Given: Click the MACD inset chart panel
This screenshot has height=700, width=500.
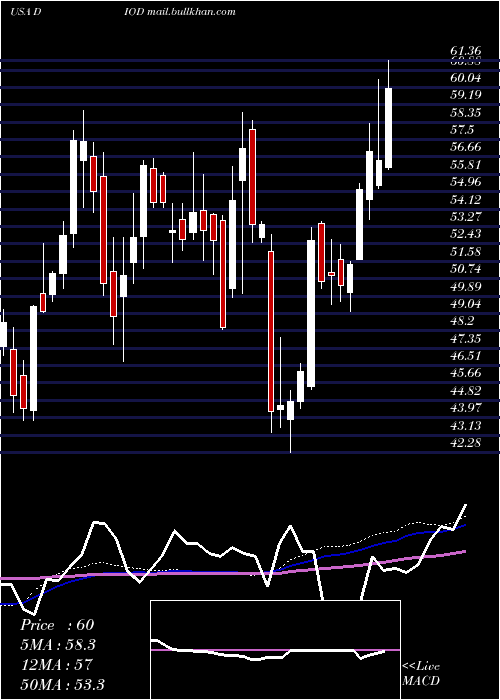Looking at the screenshot, I should [x=275, y=650].
